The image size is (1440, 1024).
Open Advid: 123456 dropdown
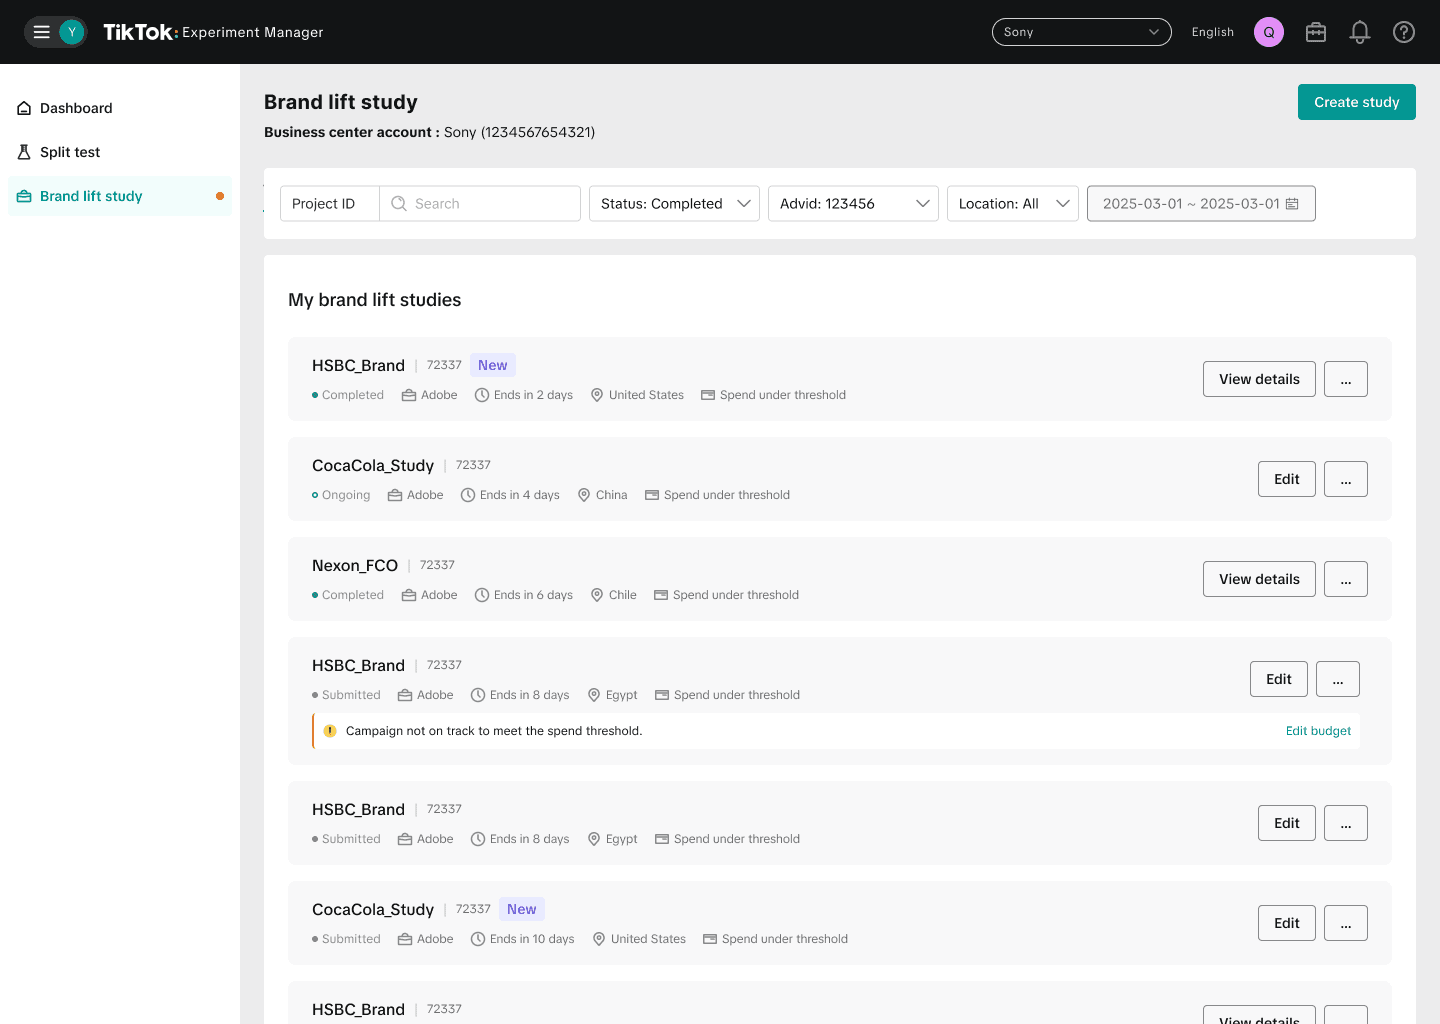tap(853, 203)
